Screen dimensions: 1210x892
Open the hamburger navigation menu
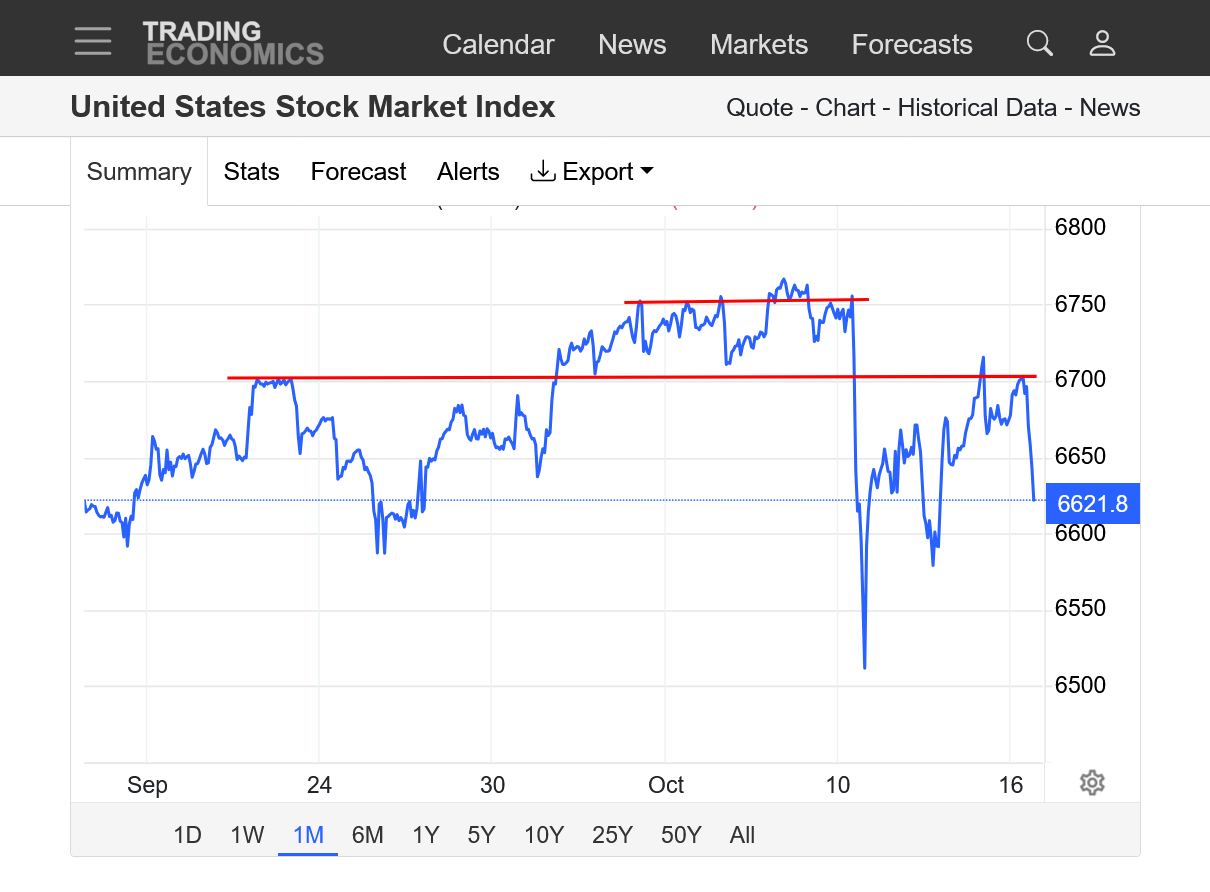tap(93, 41)
